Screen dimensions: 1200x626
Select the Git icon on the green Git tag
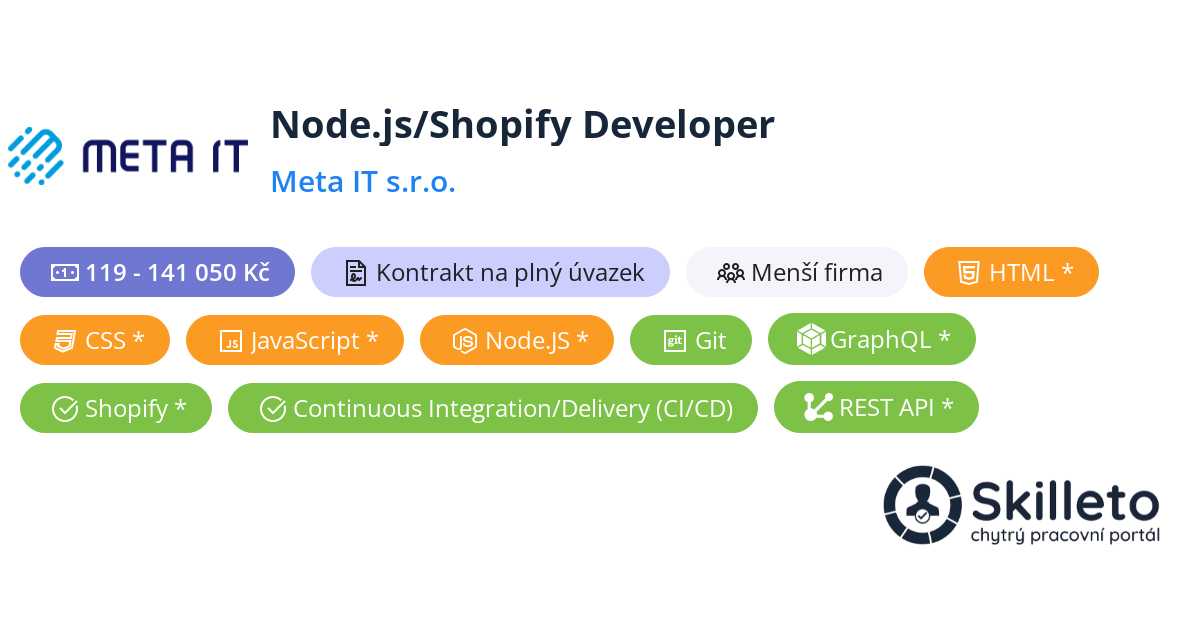(676, 340)
